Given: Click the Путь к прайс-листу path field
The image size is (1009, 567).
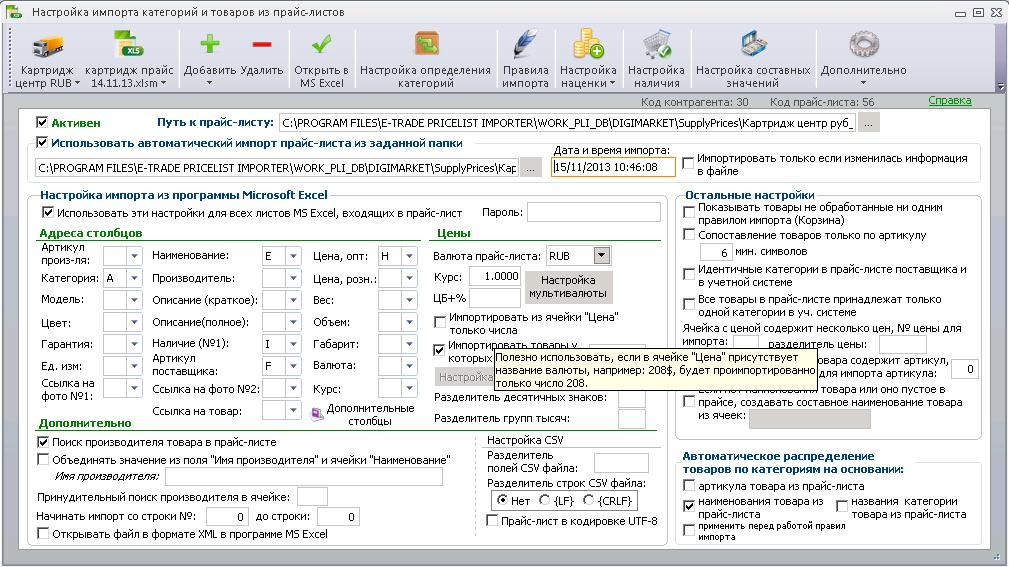Looking at the screenshot, I should point(567,123).
